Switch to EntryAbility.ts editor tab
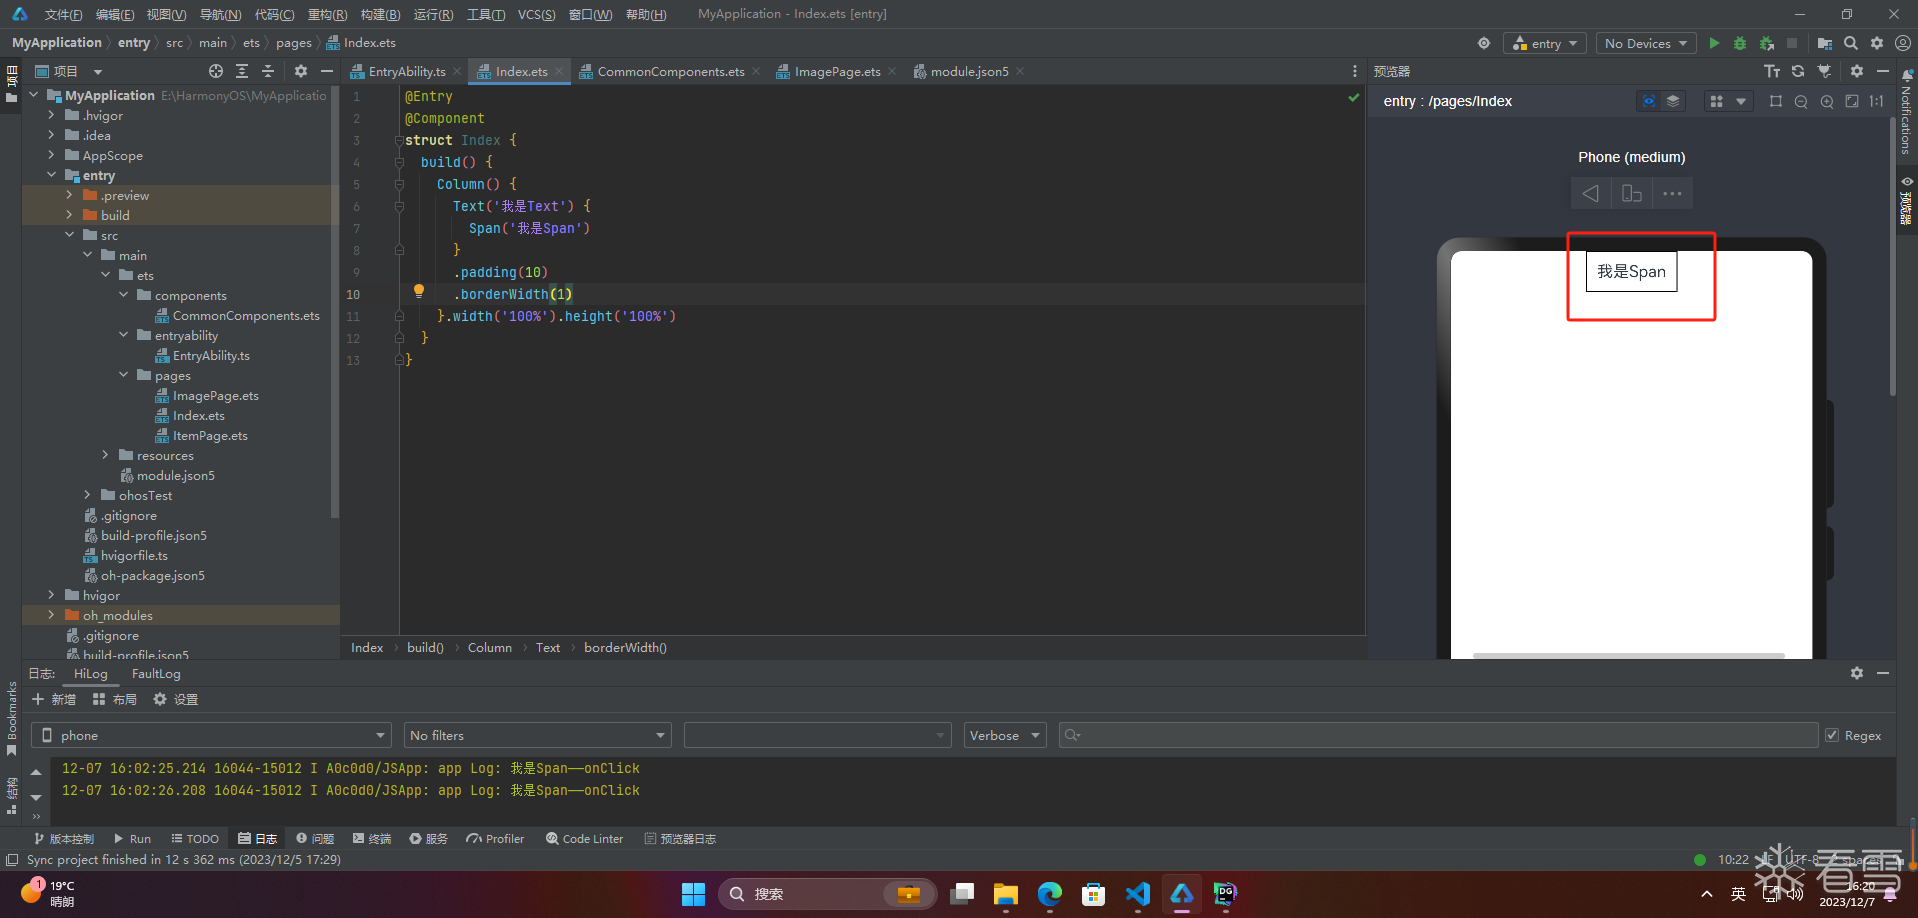1918x918 pixels. 407,71
